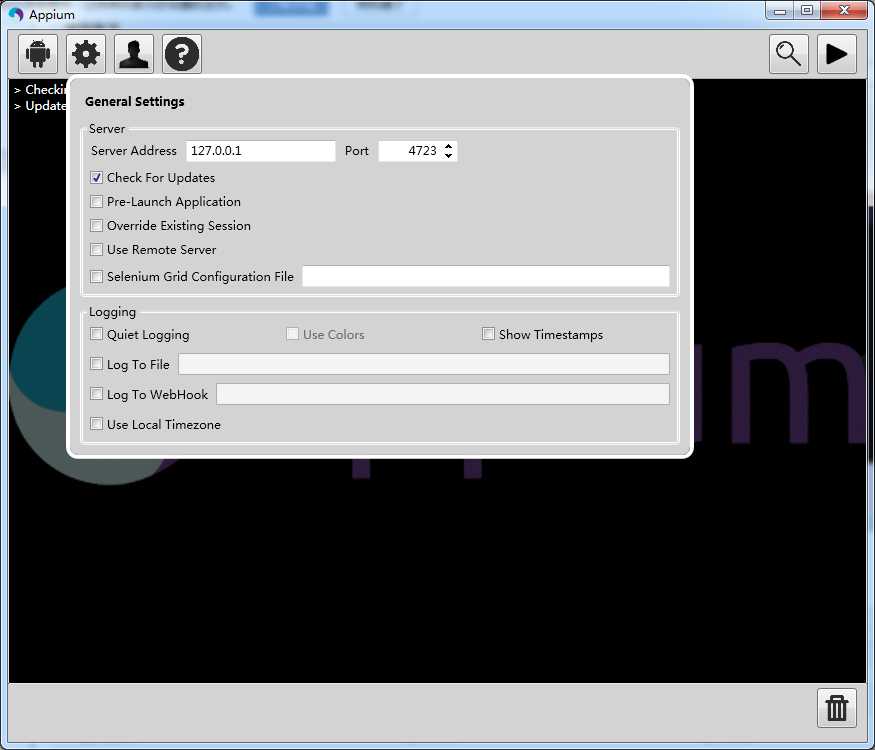Close General Settings via the gear icon
This screenshot has width=875, height=750.
coord(86,54)
